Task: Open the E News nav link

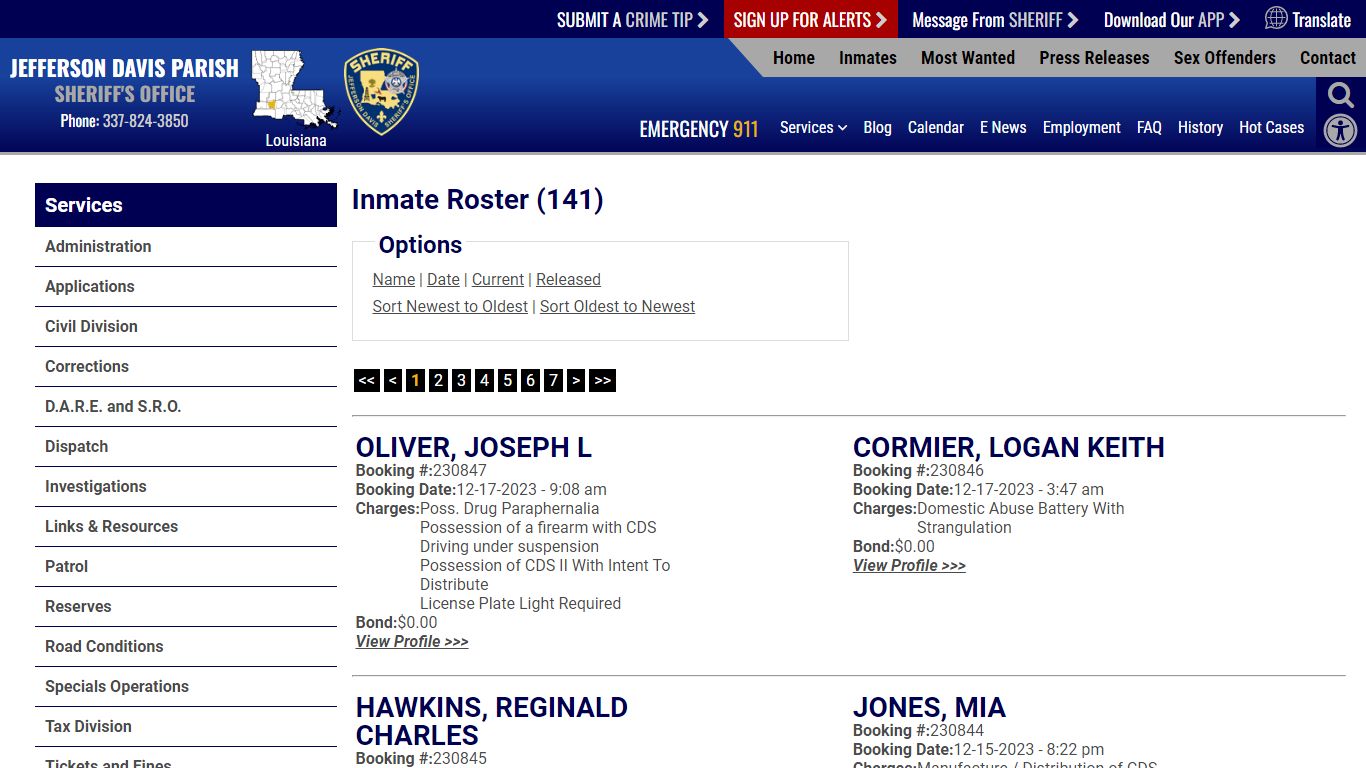Action: click(1003, 127)
